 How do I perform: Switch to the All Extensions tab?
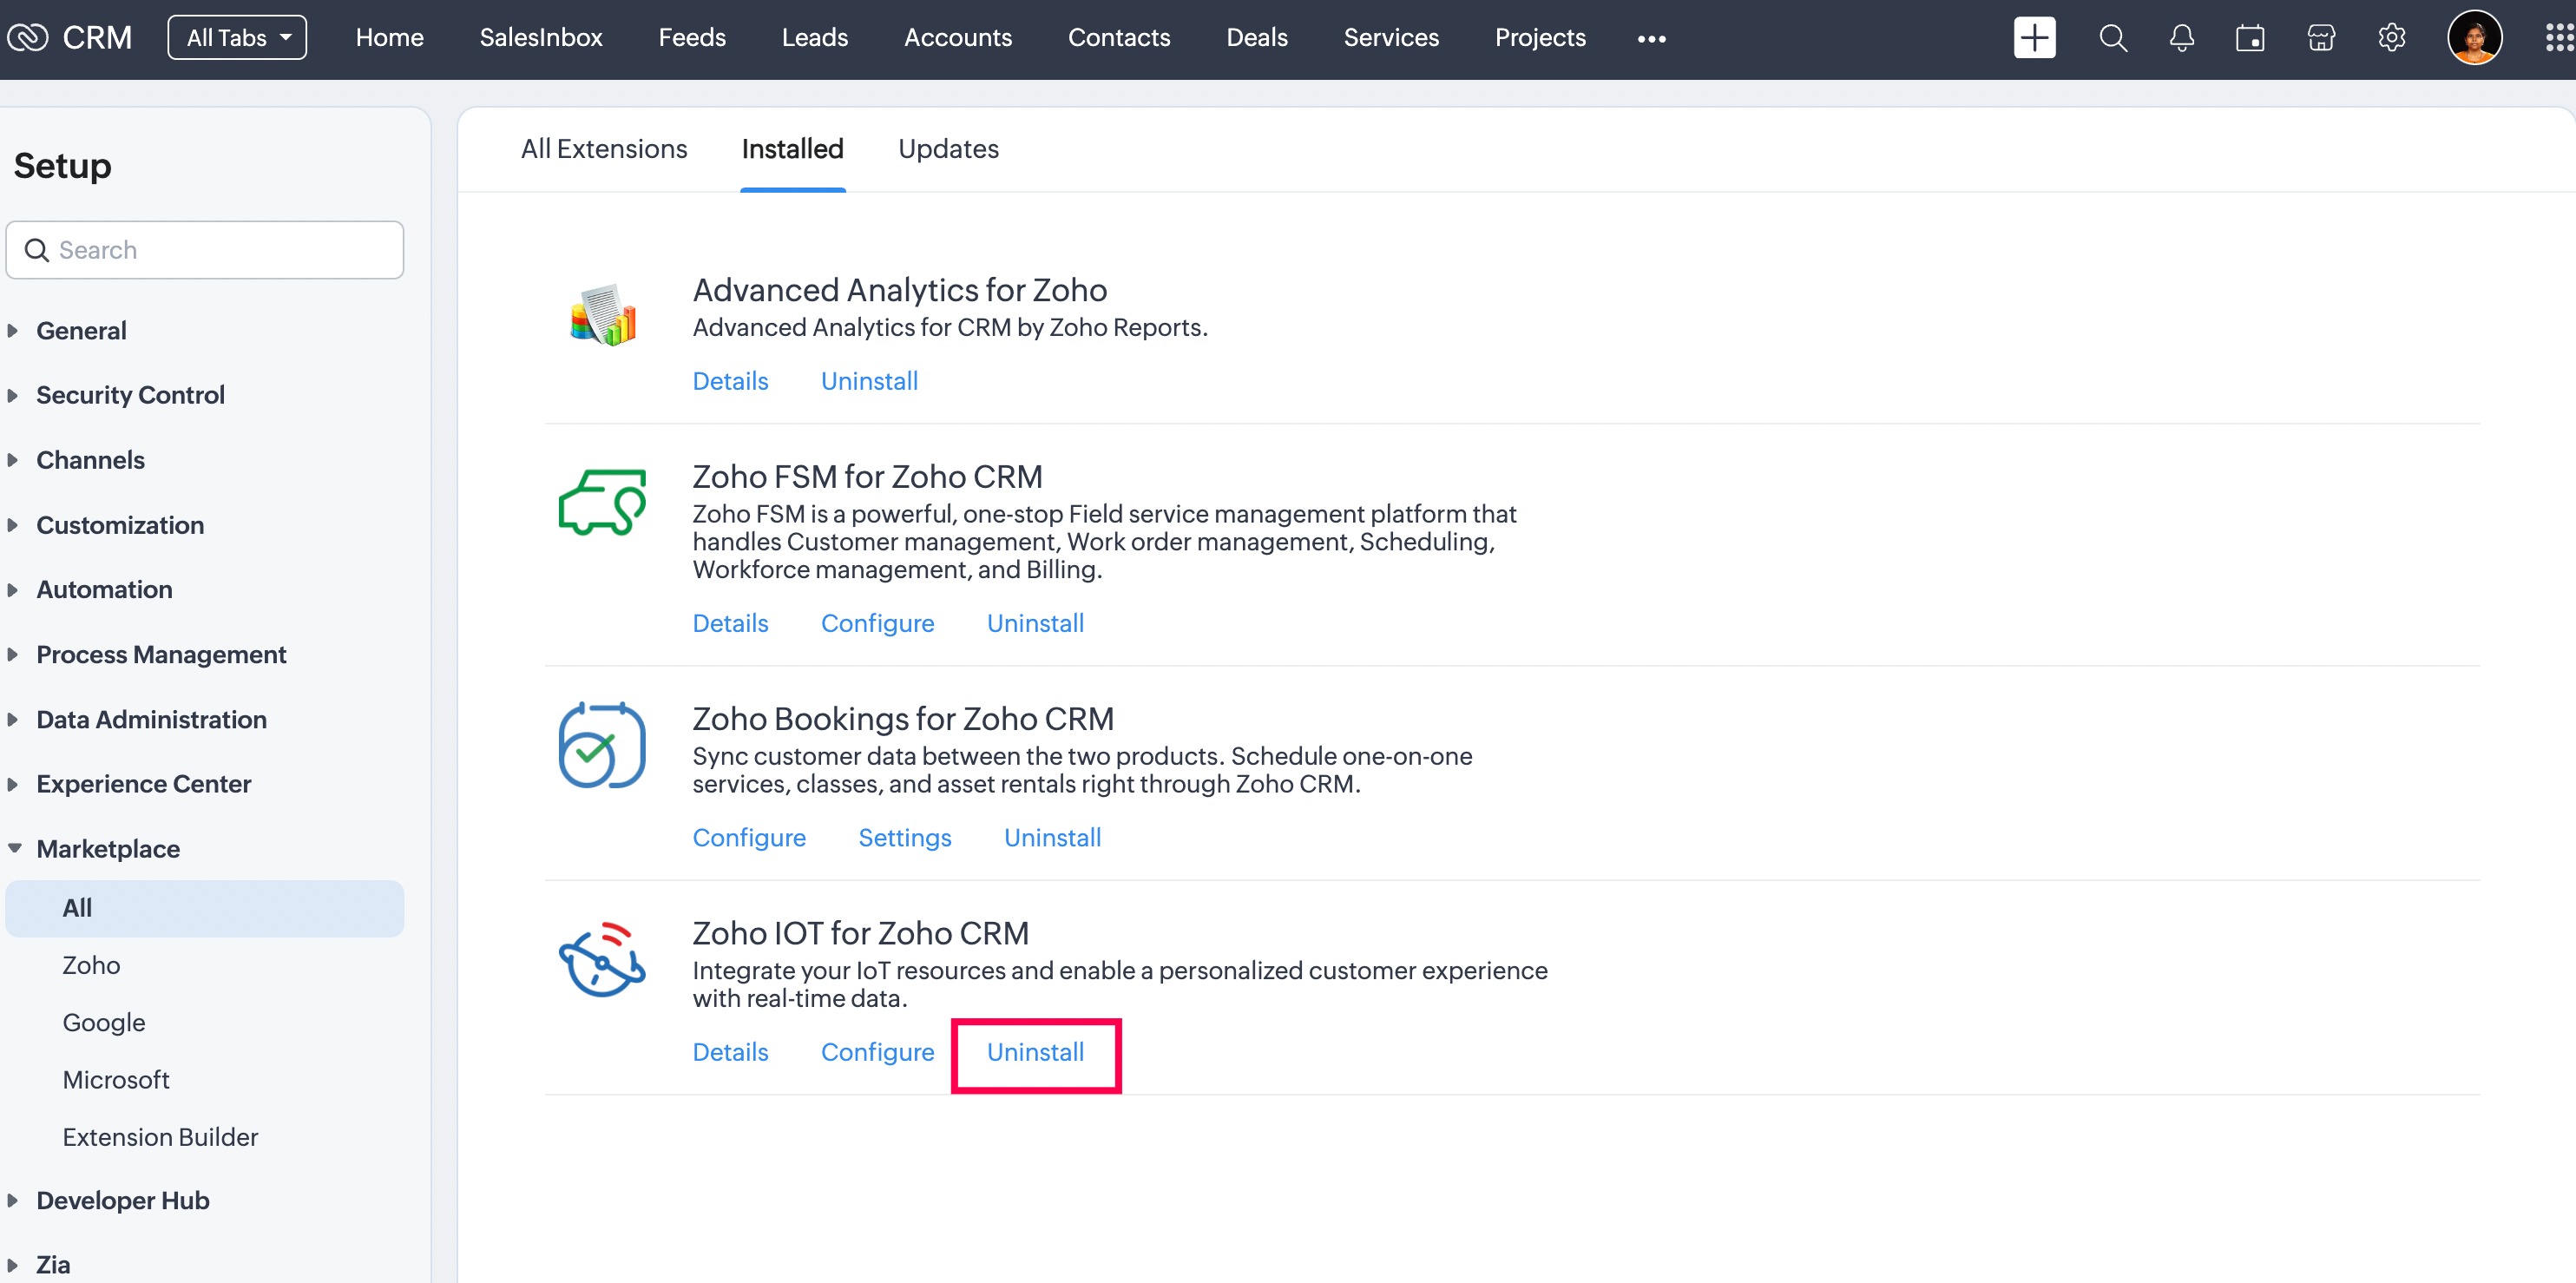coord(604,149)
